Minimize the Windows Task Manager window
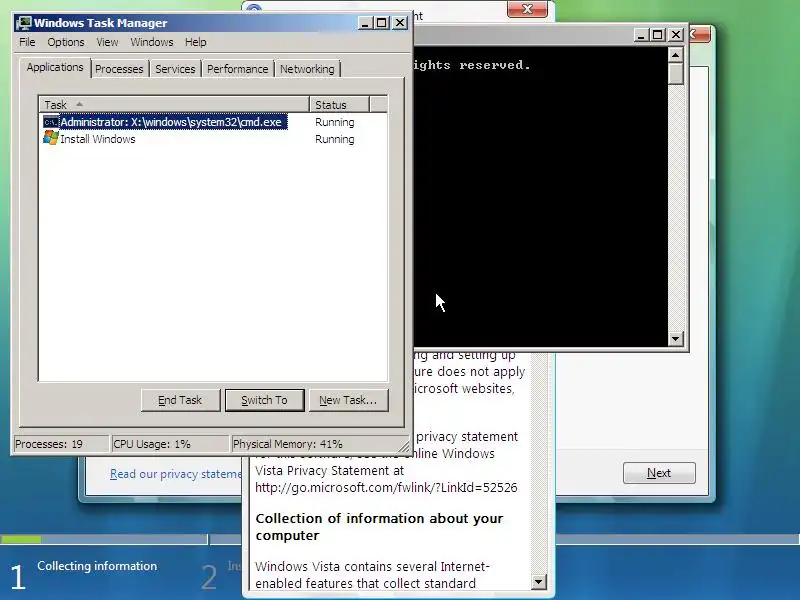 point(365,23)
